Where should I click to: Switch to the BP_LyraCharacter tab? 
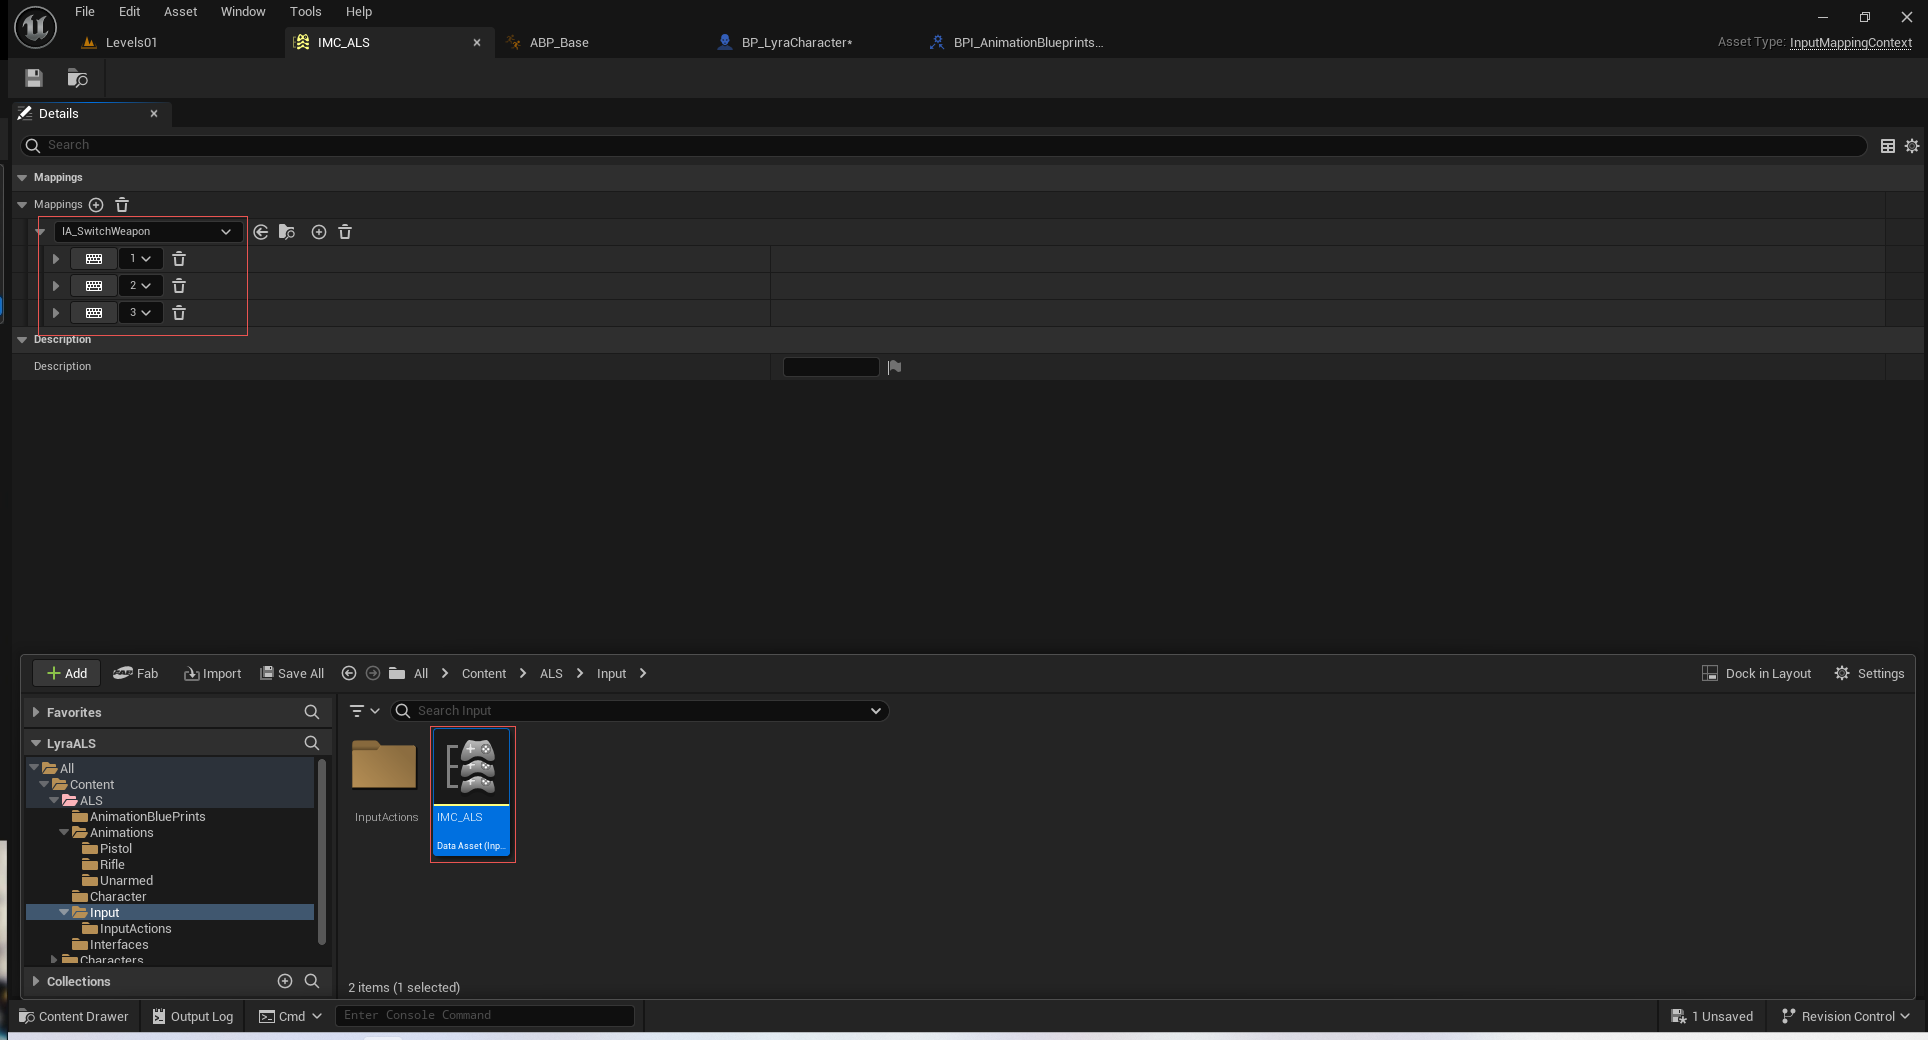[797, 43]
